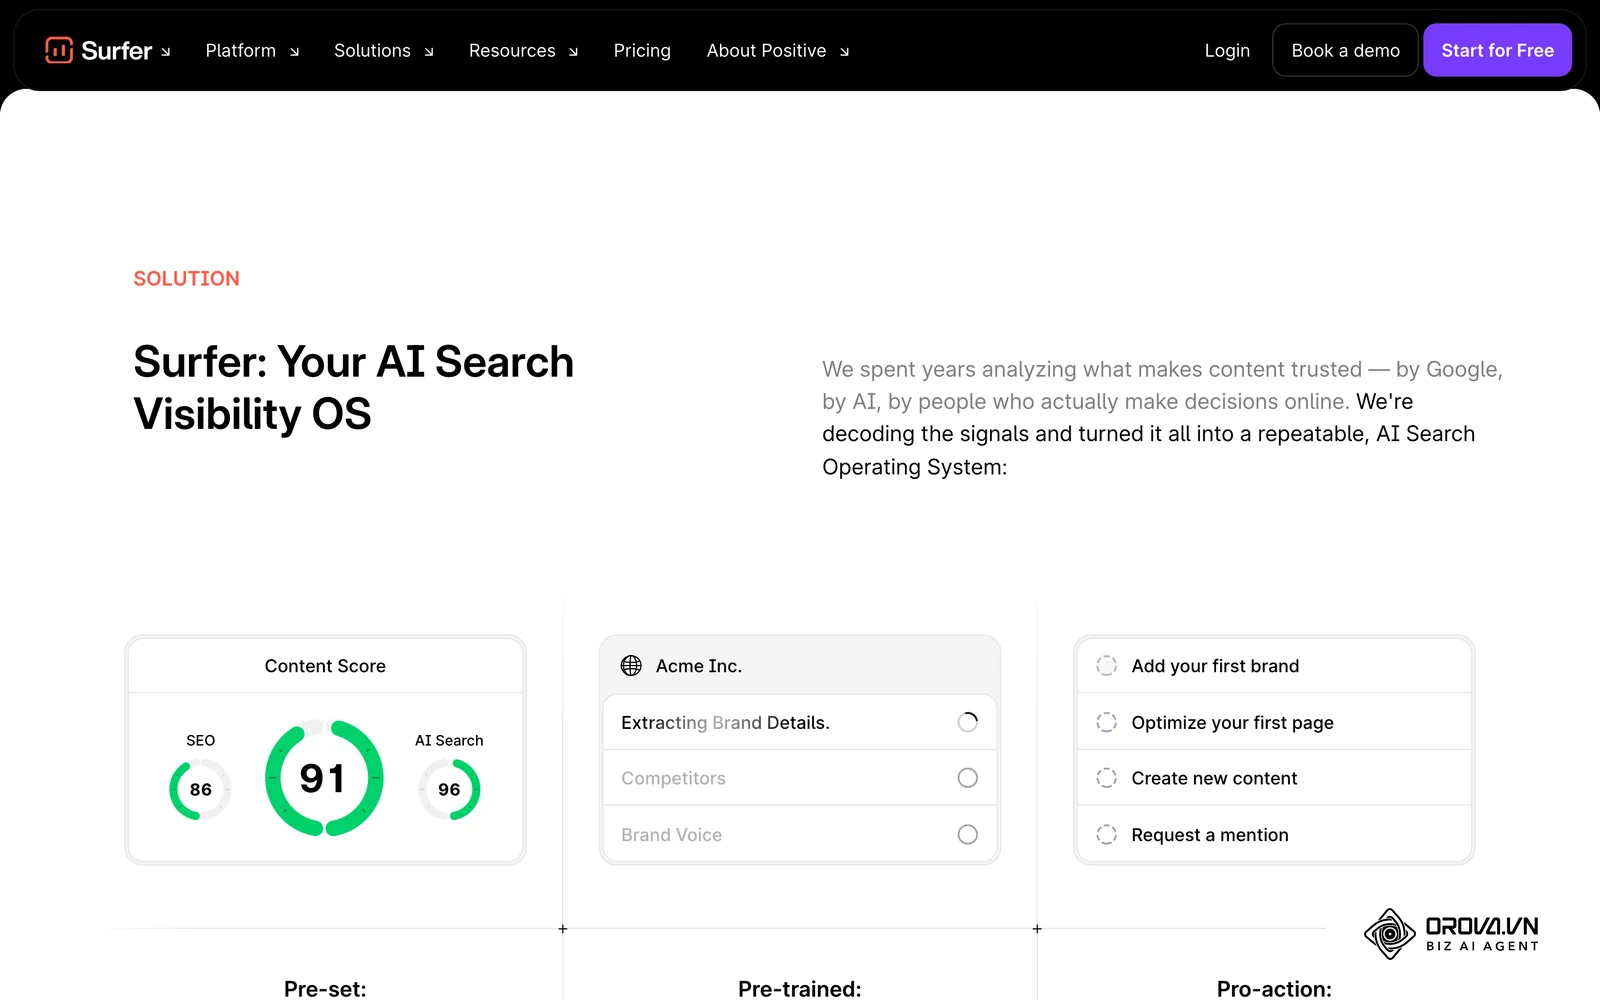Image resolution: width=1600 pixels, height=1000 pixels.
Task: Open the Platform menu
Action: [241, 50]
